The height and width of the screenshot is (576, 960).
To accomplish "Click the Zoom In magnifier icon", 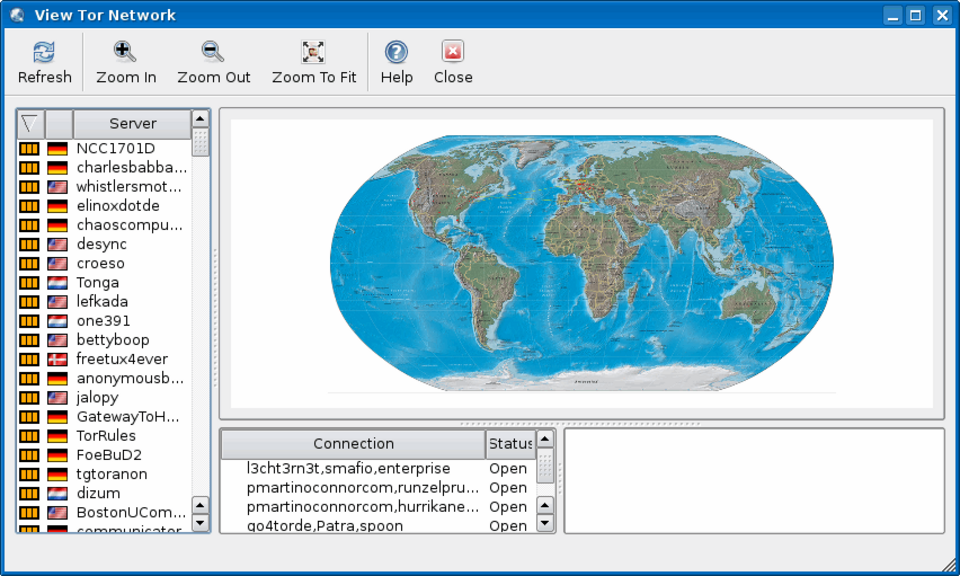I will 125,52.
